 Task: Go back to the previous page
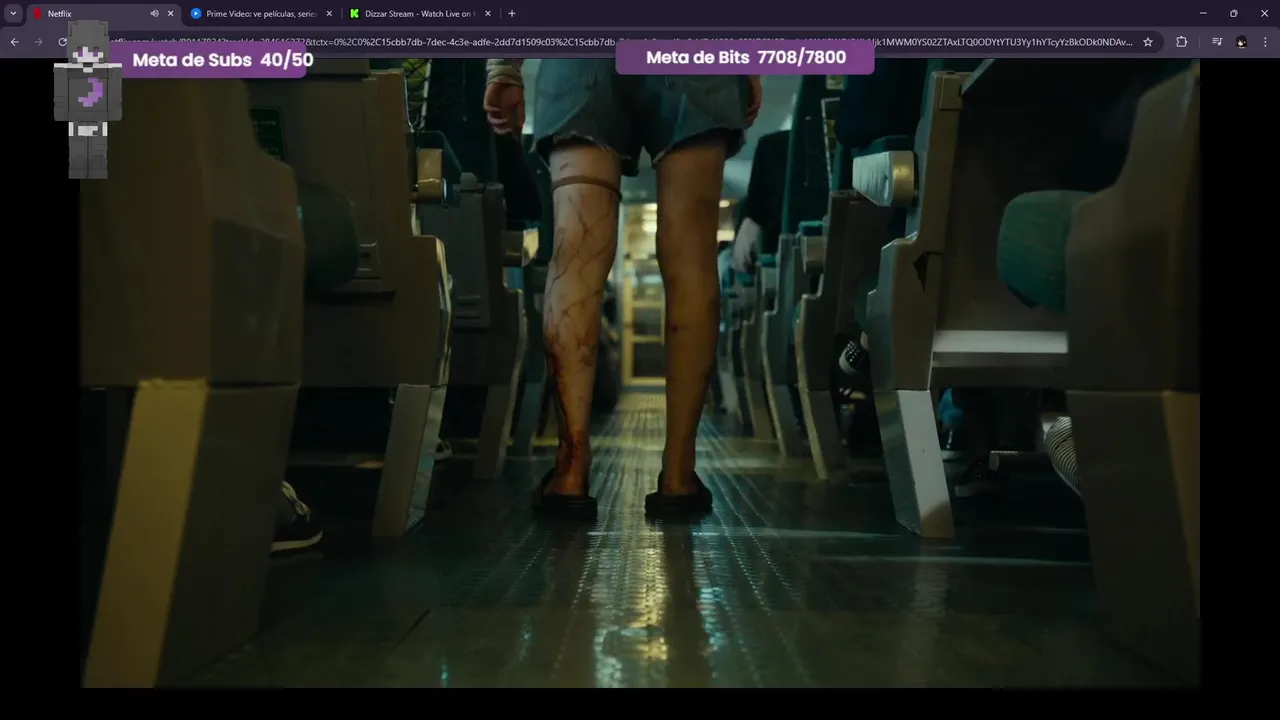14,42
